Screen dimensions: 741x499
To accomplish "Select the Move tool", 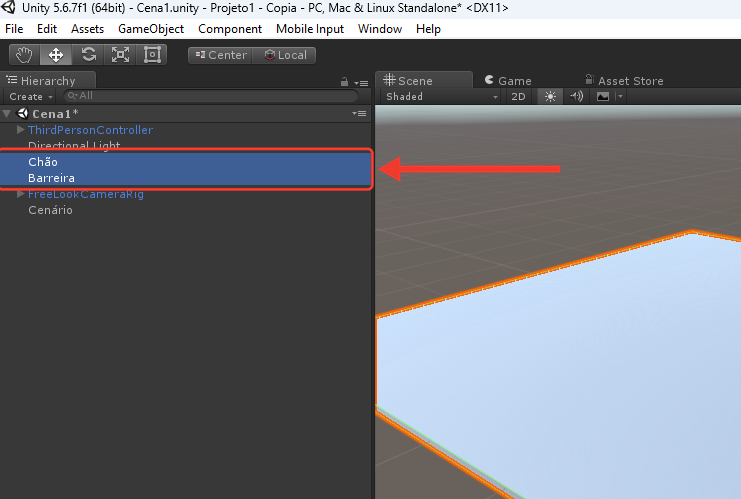I will [x=56, y=55].
